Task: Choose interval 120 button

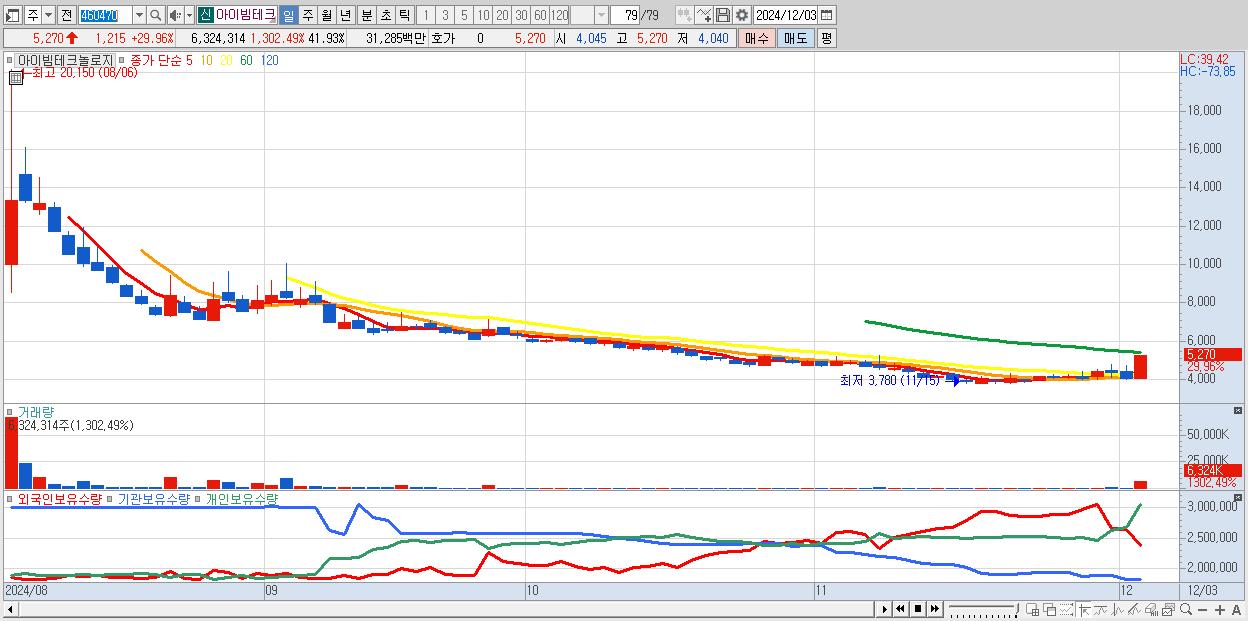Action: click(x=559, y=16)
